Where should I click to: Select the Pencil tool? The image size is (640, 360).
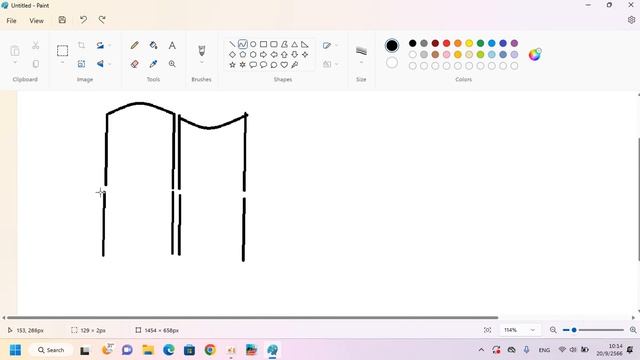[x=134, y=45]
